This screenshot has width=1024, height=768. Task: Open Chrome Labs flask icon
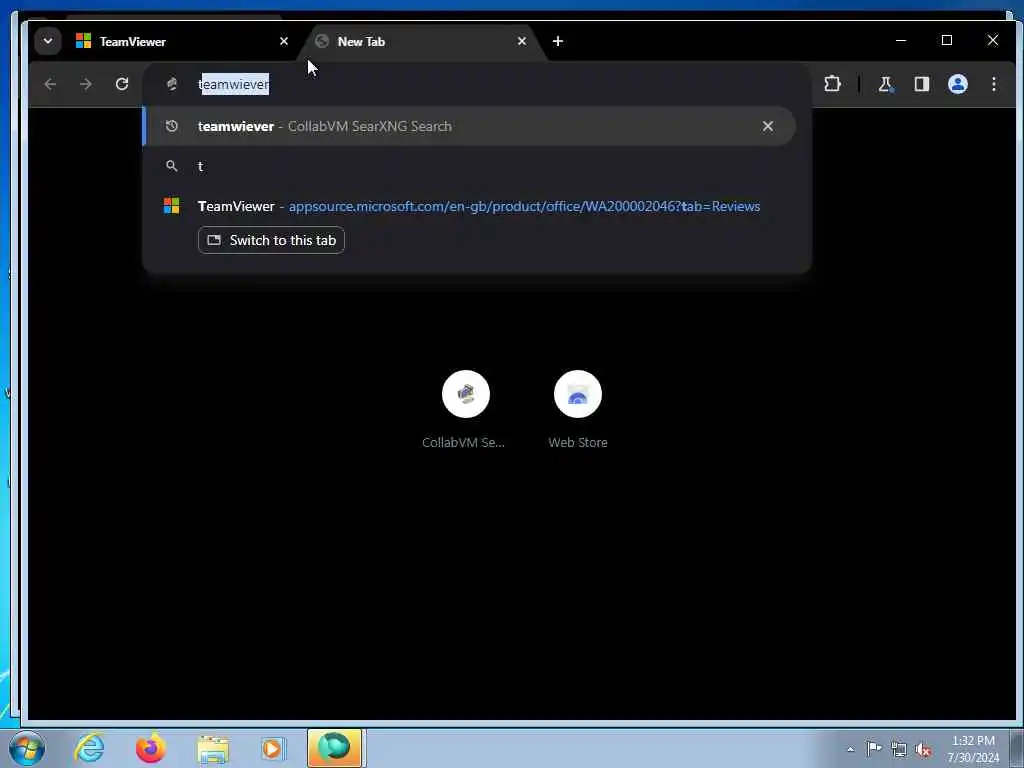[x=886, y=84]
